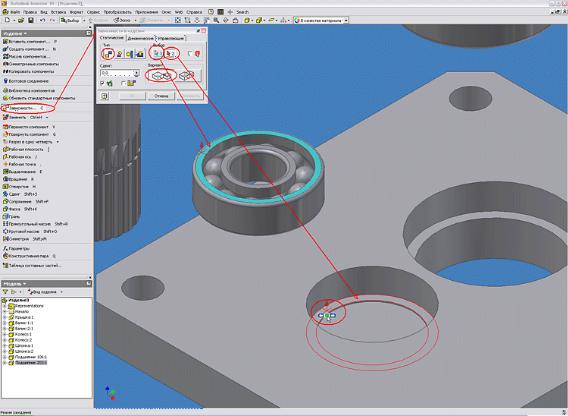
Task: Open Параметры in the panel
Action: point(16,249)
